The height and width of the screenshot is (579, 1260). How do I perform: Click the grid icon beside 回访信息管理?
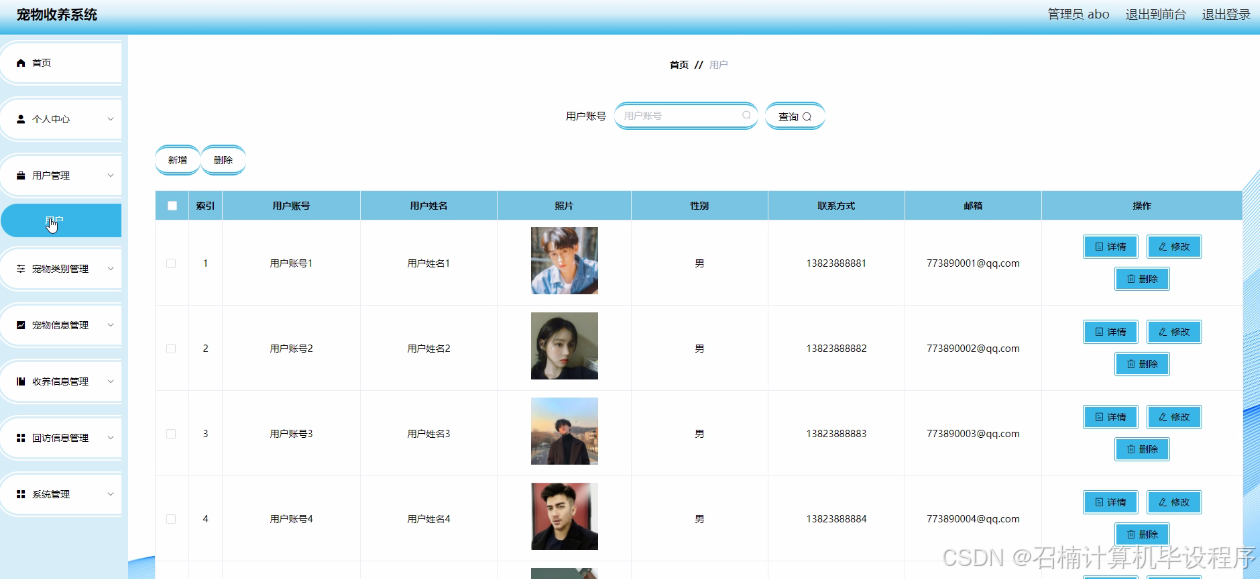(x=21, y=438)
